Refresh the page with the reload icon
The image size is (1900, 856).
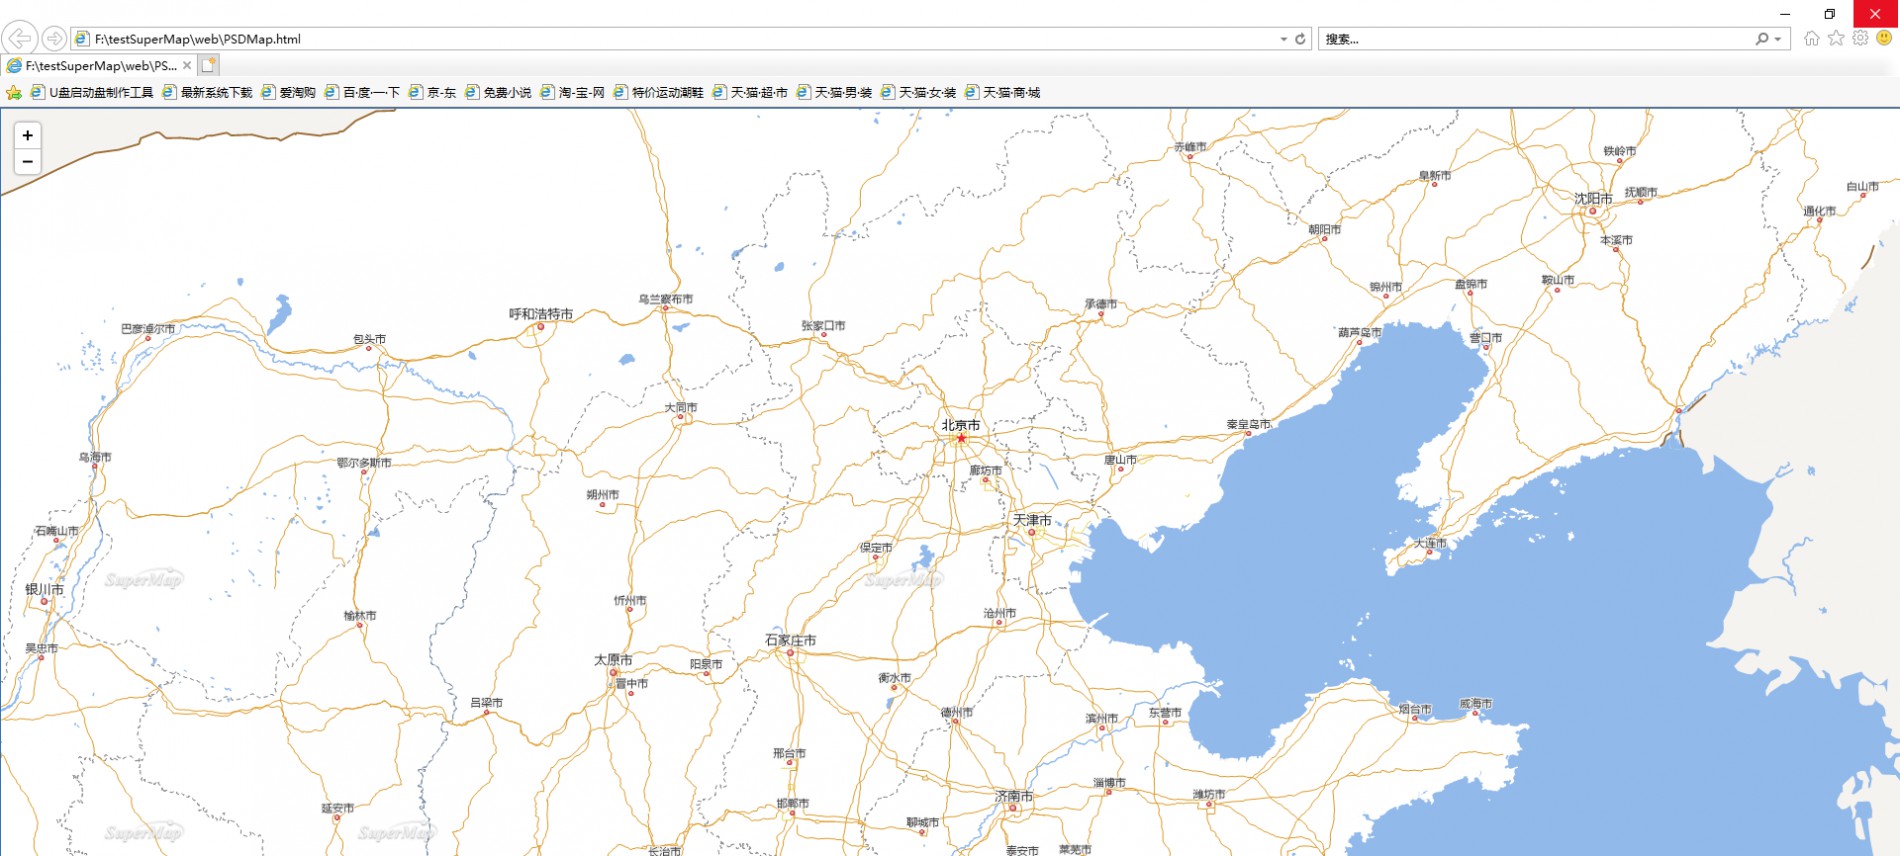(1300, 39)
